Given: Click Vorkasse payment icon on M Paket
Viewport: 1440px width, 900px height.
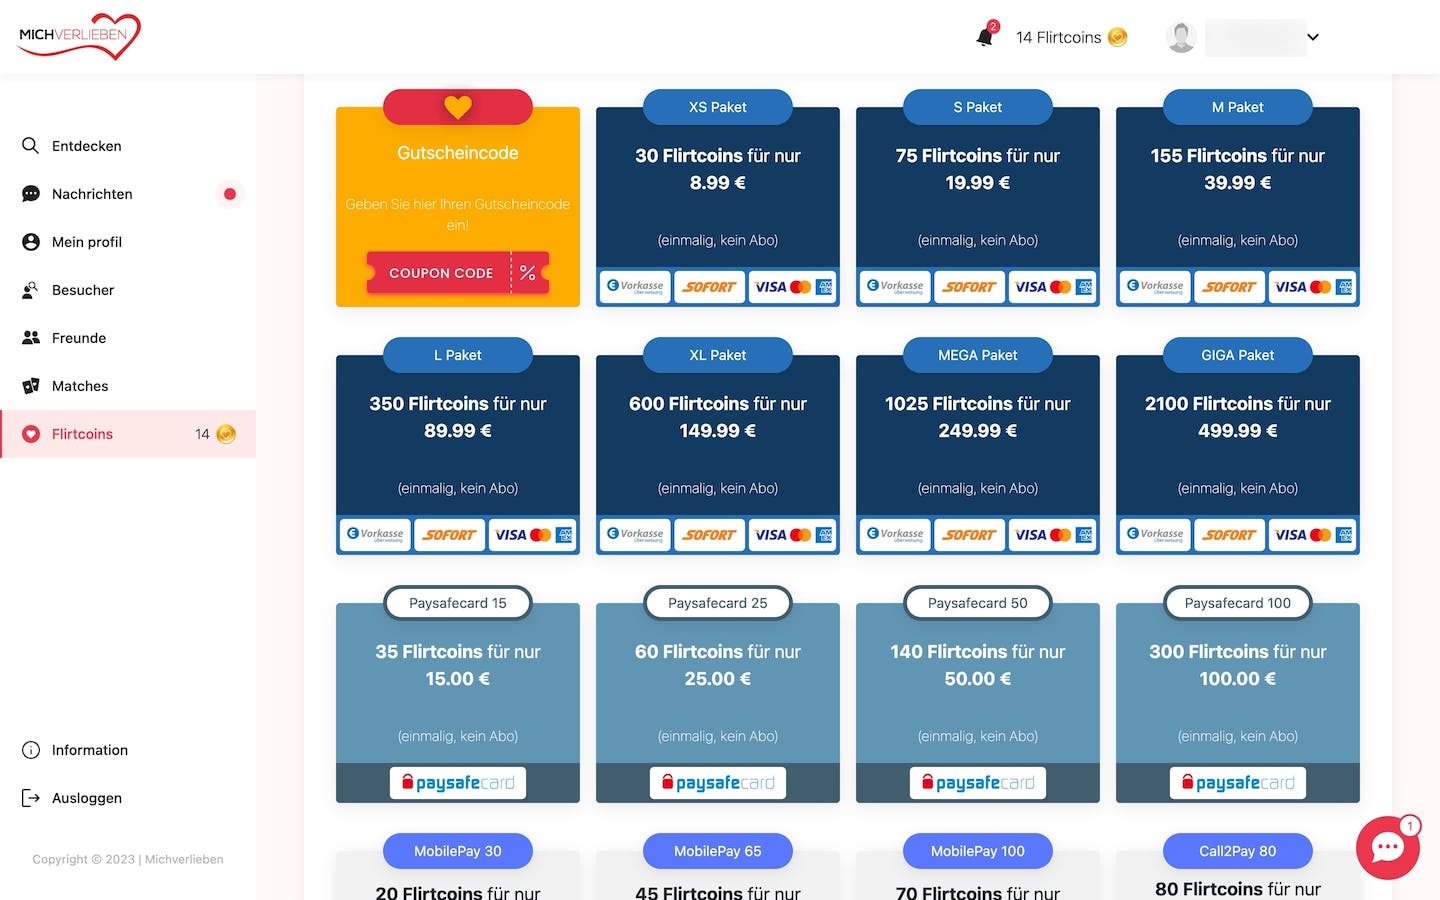Looking at the screenshot, I should [x=1155, y=287].
